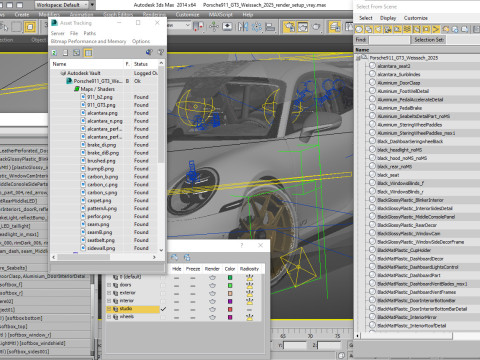This screenshot has height=360, width=480.
Task: Click the Align tool in main toolbar
Action: point(269,27)
